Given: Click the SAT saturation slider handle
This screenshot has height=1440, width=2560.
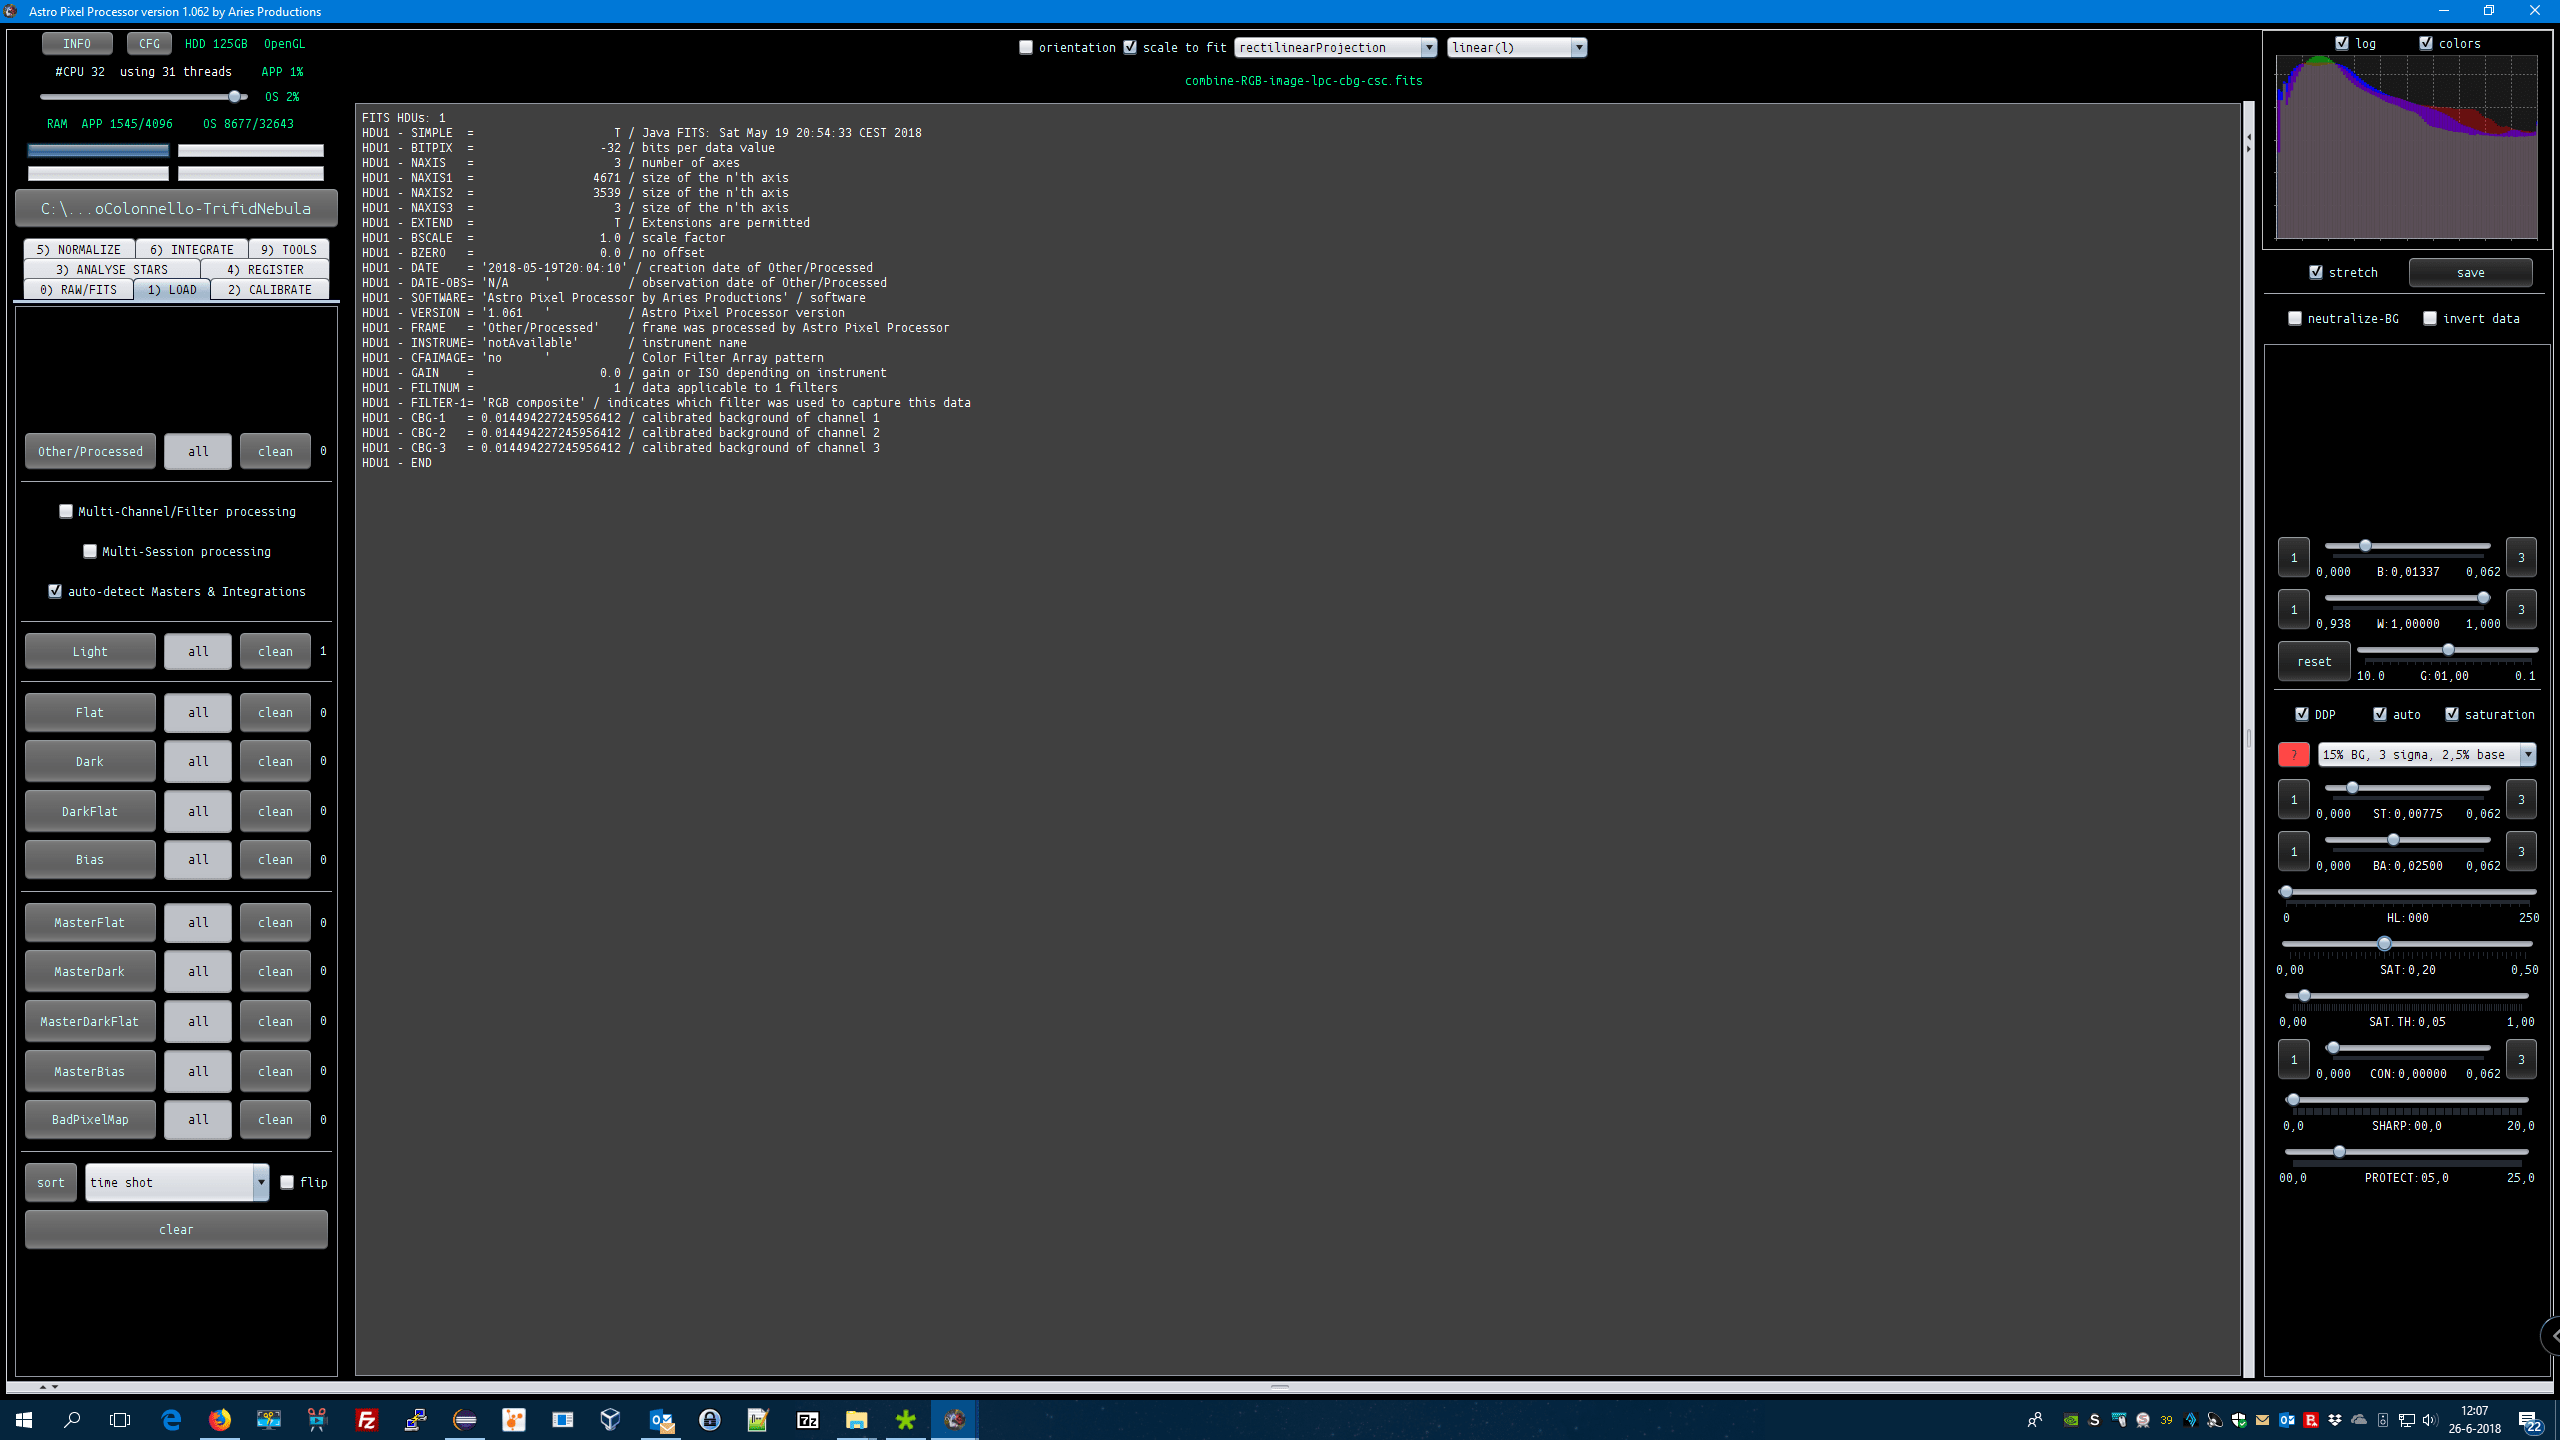Looking at the screenshot, I should tap(2385, 943).
